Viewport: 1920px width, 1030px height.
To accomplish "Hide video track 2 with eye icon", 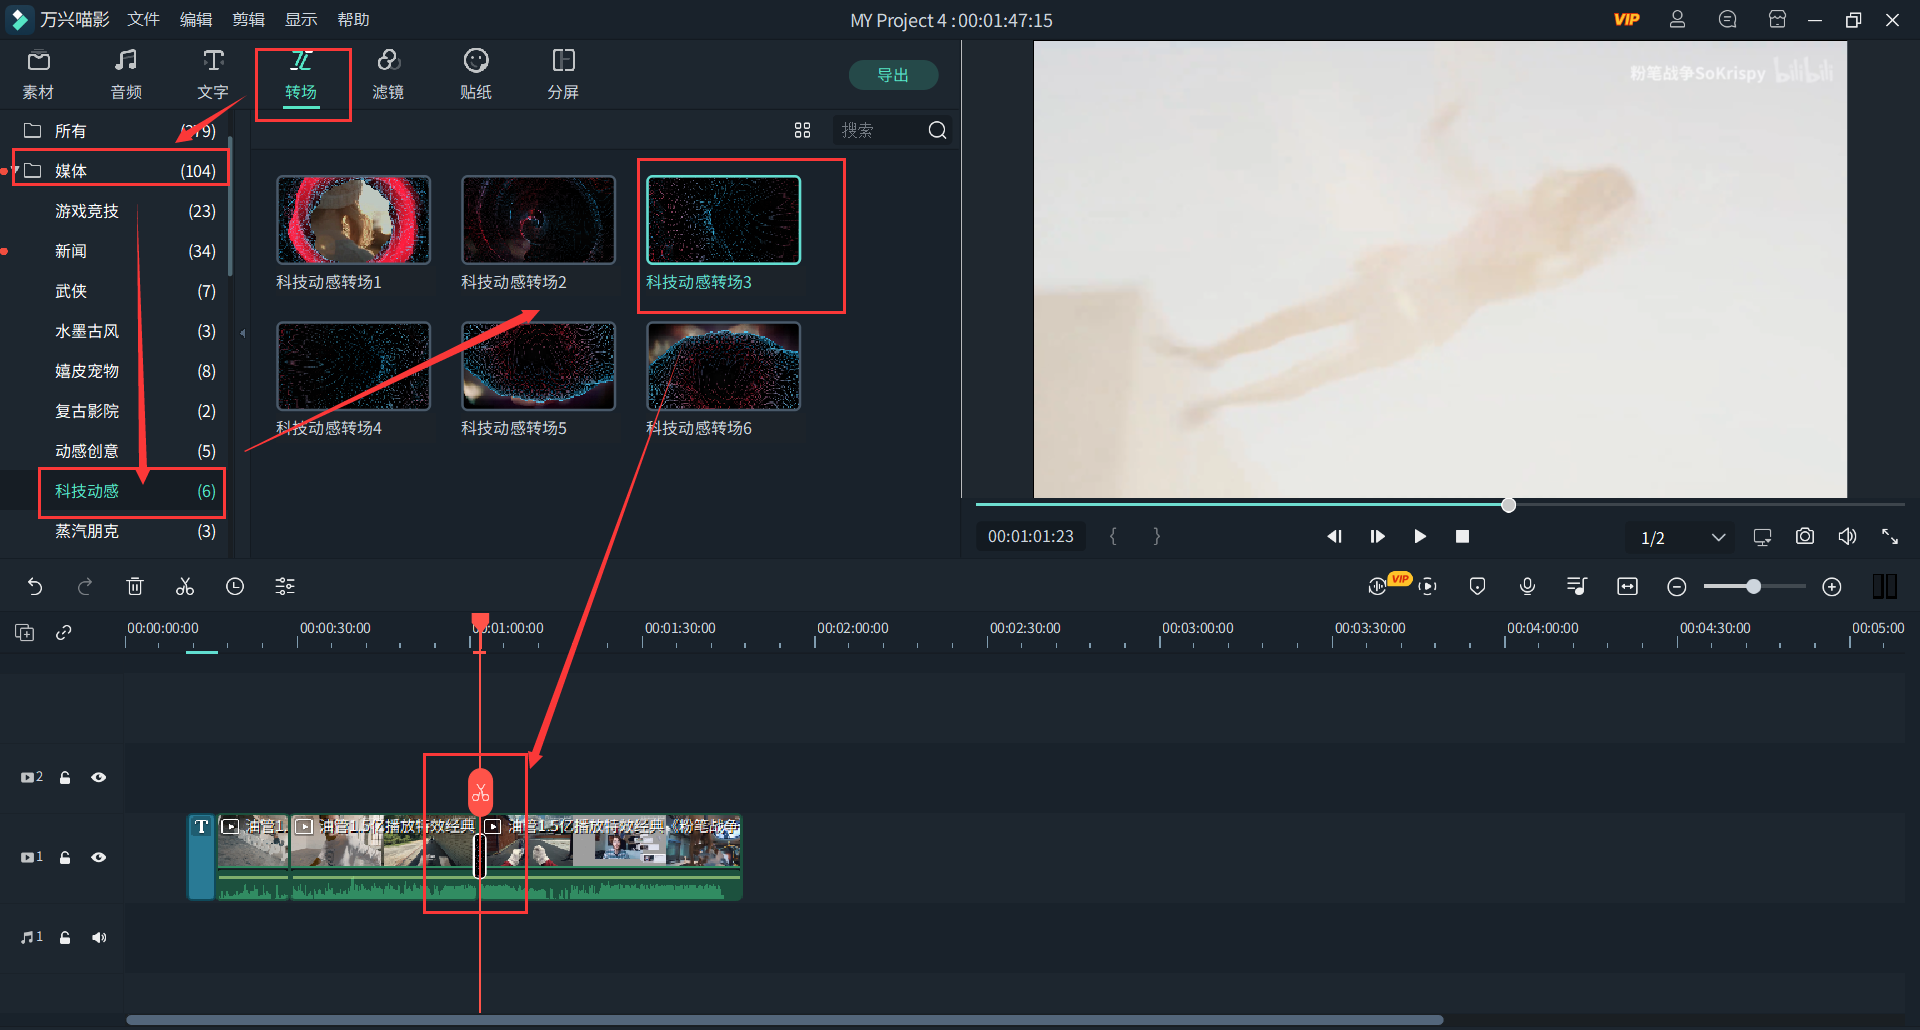I will (99, 777).
